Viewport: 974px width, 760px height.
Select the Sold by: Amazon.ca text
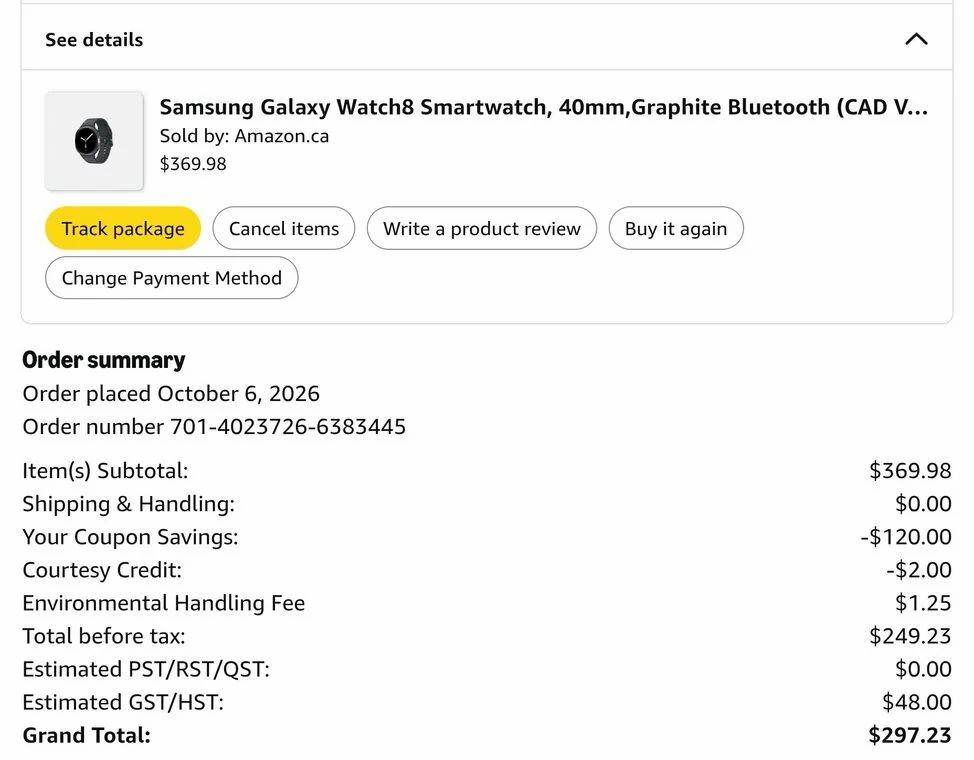(x=244, y=135)
